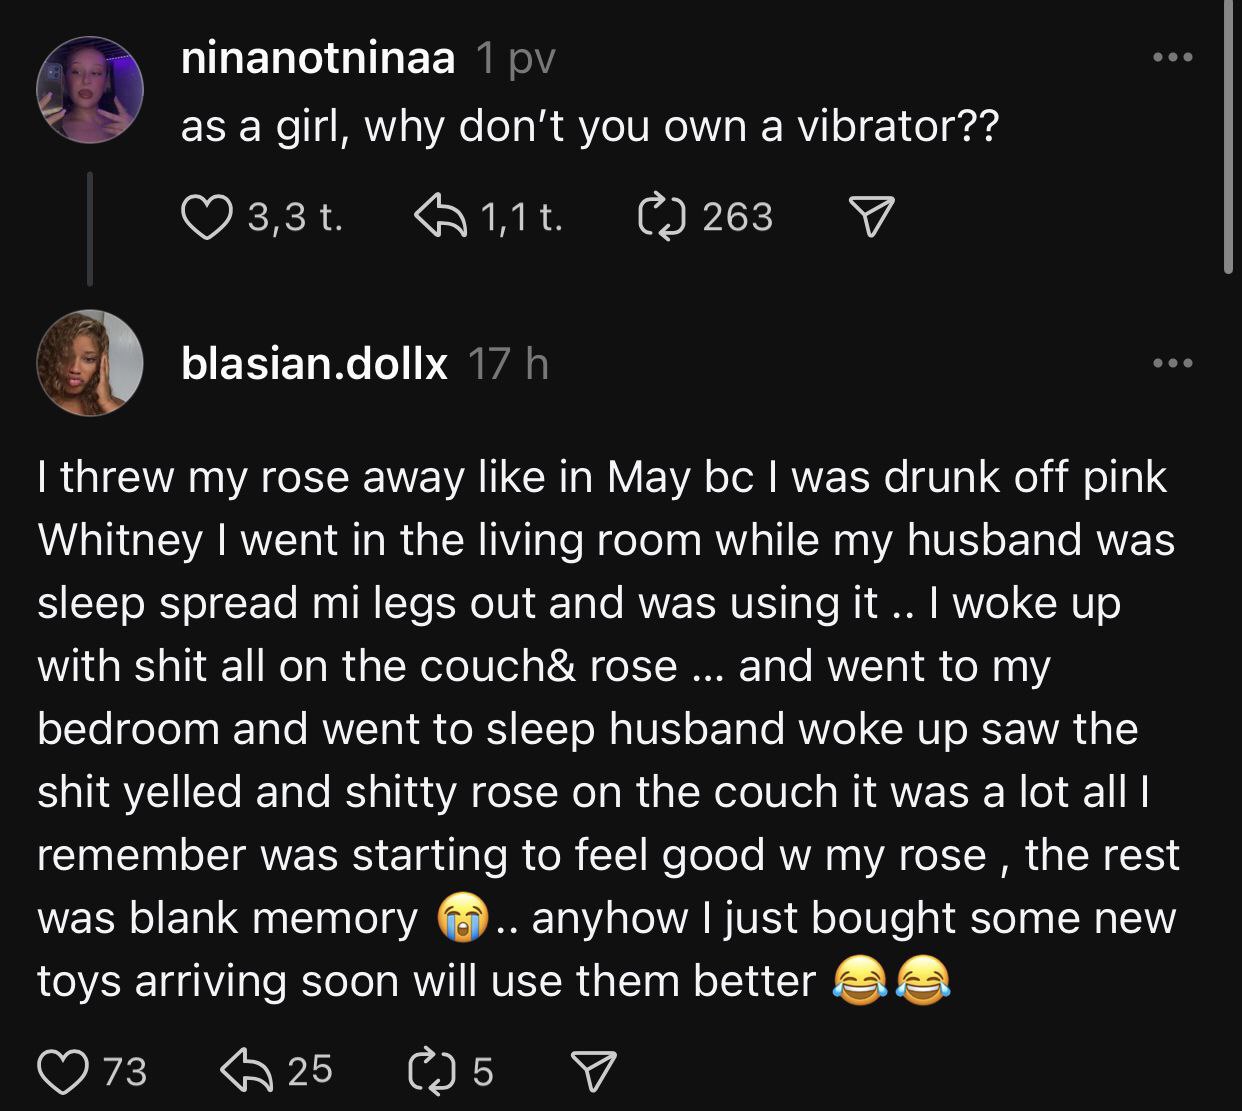
Task: Reply to ninanotninaa's post
Action: tap(441, 217)
